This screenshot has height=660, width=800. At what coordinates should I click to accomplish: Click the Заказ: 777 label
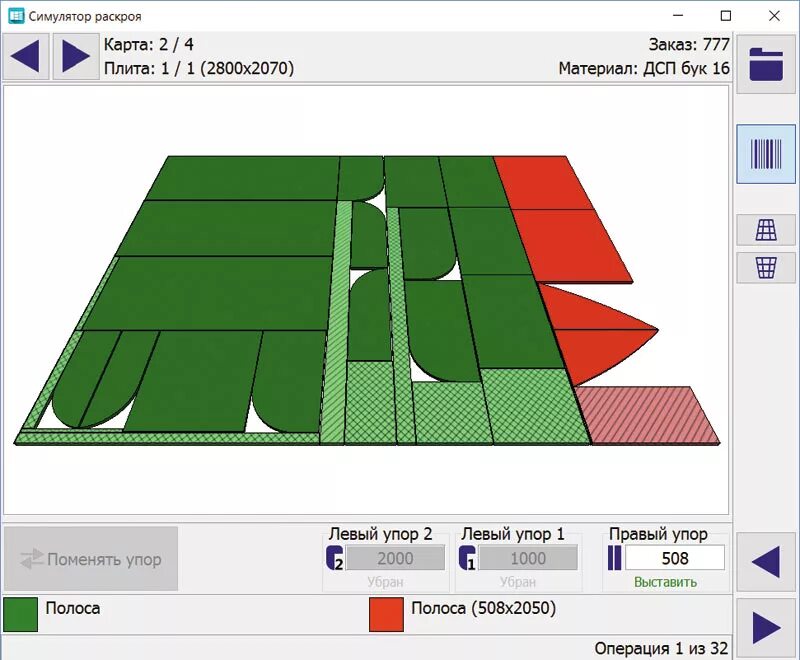[x=689, y=45]
